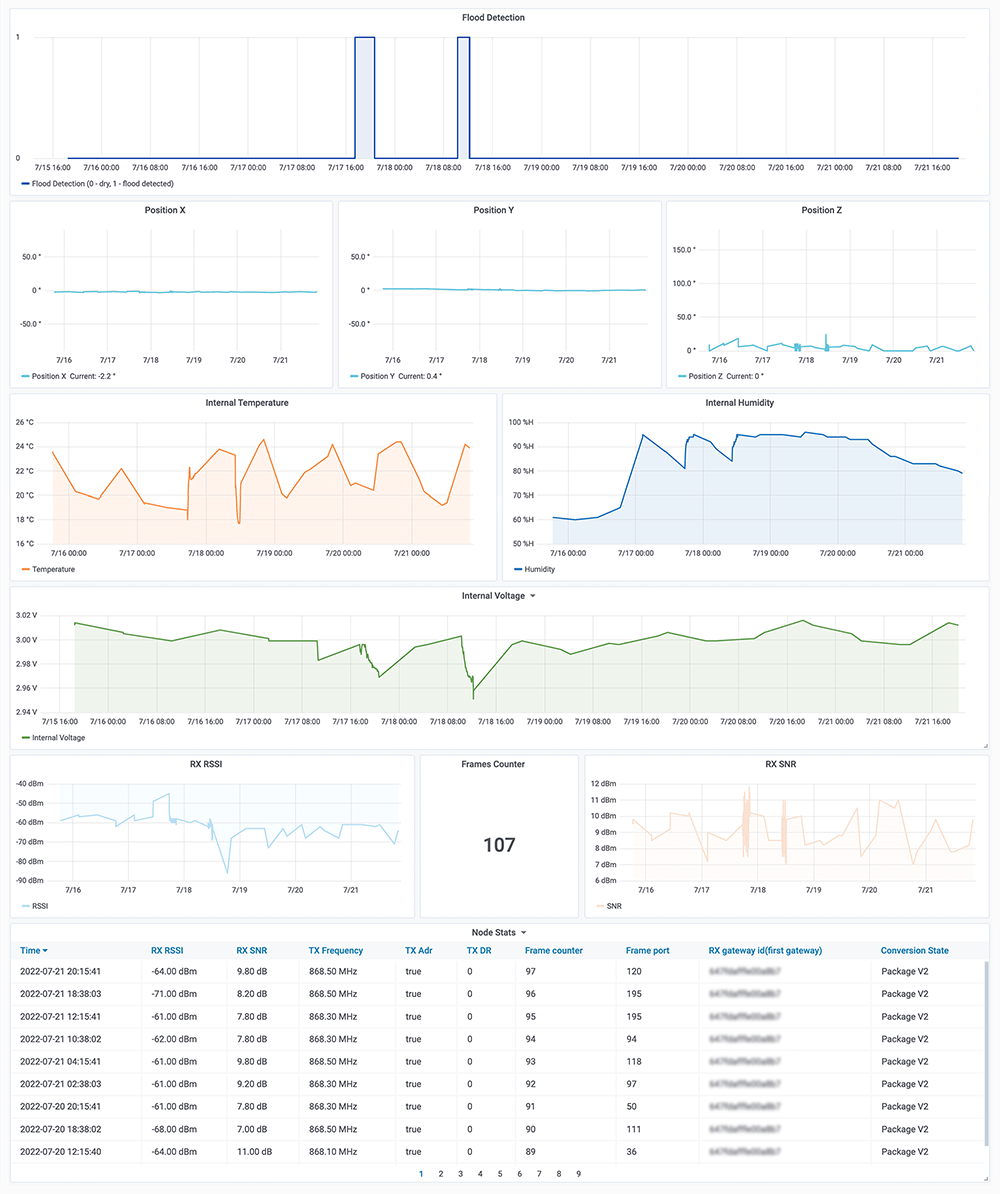Toggle the RSSI legend series

(x=40, y=906)
